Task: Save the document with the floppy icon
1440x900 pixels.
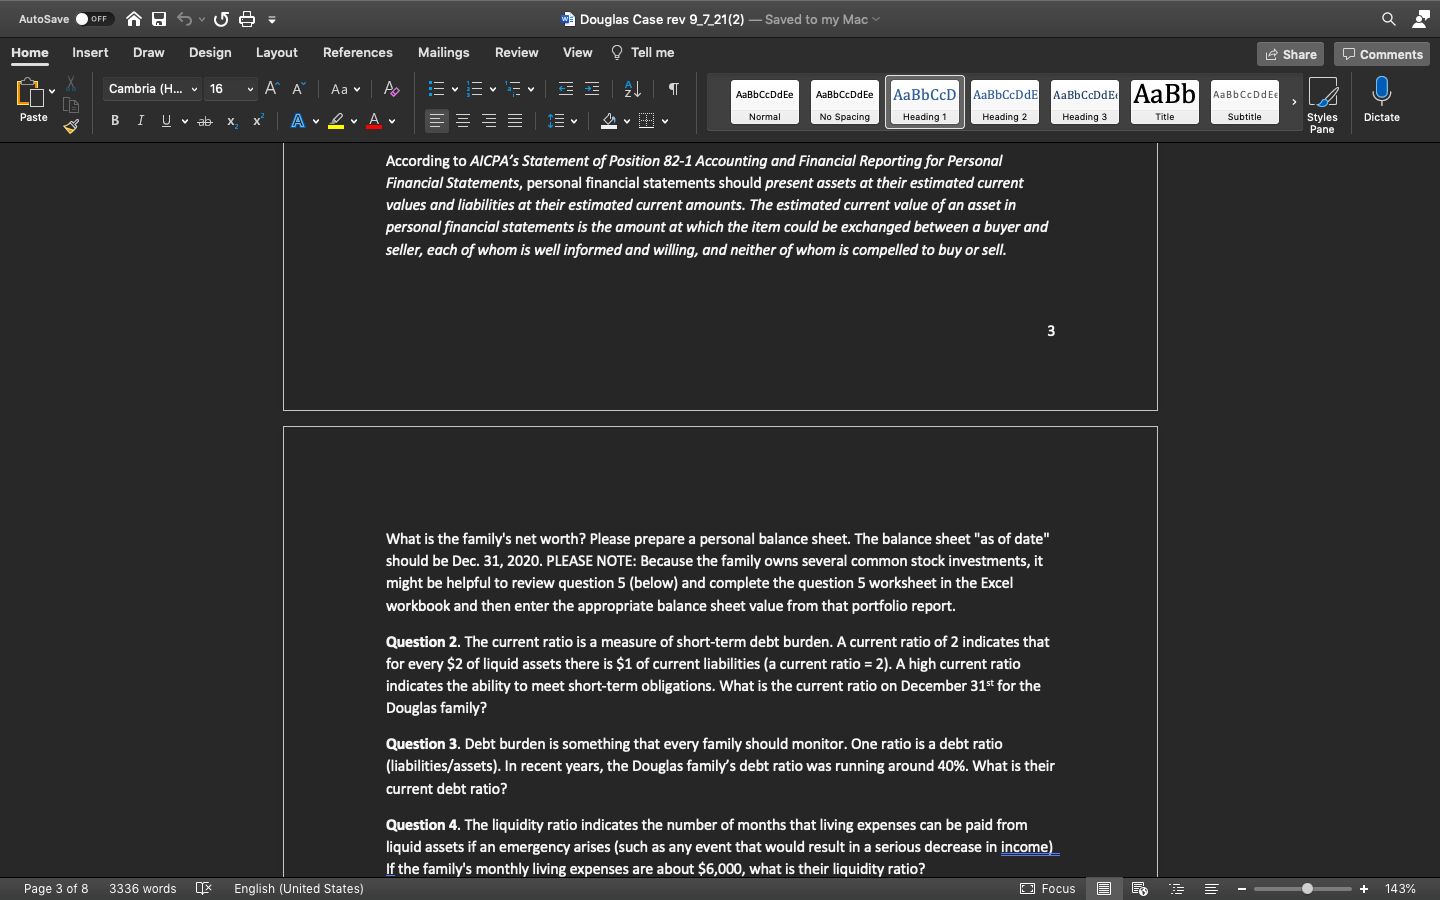Action: pyautogui.click(x=159, y=19)
